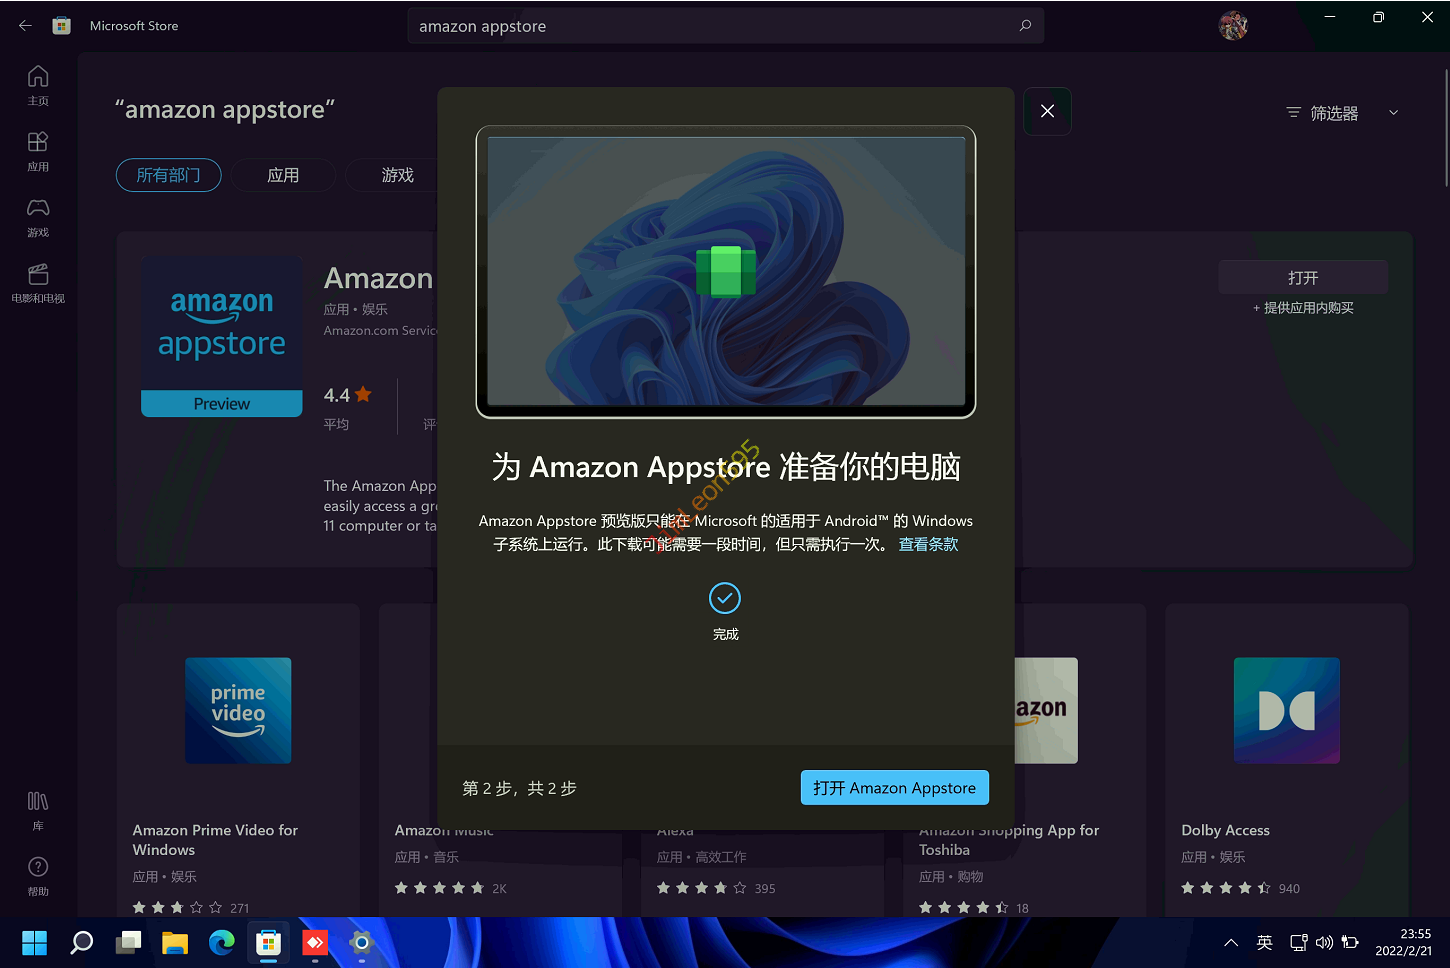This screenshot has height=968, width=1450.
Task: Select the 所有部门 filter tab
Action: (168, 175)
